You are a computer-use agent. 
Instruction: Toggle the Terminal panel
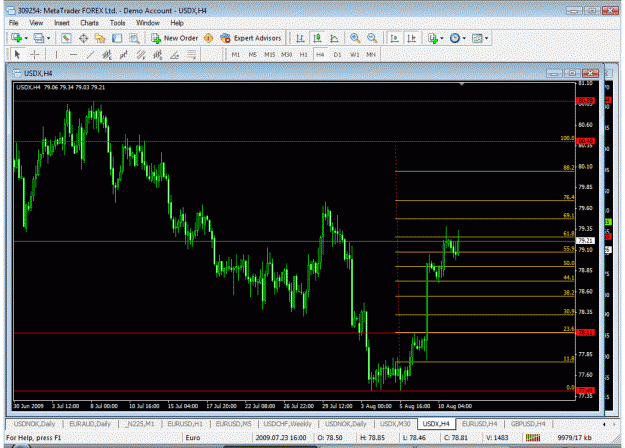tap(117, 38)
